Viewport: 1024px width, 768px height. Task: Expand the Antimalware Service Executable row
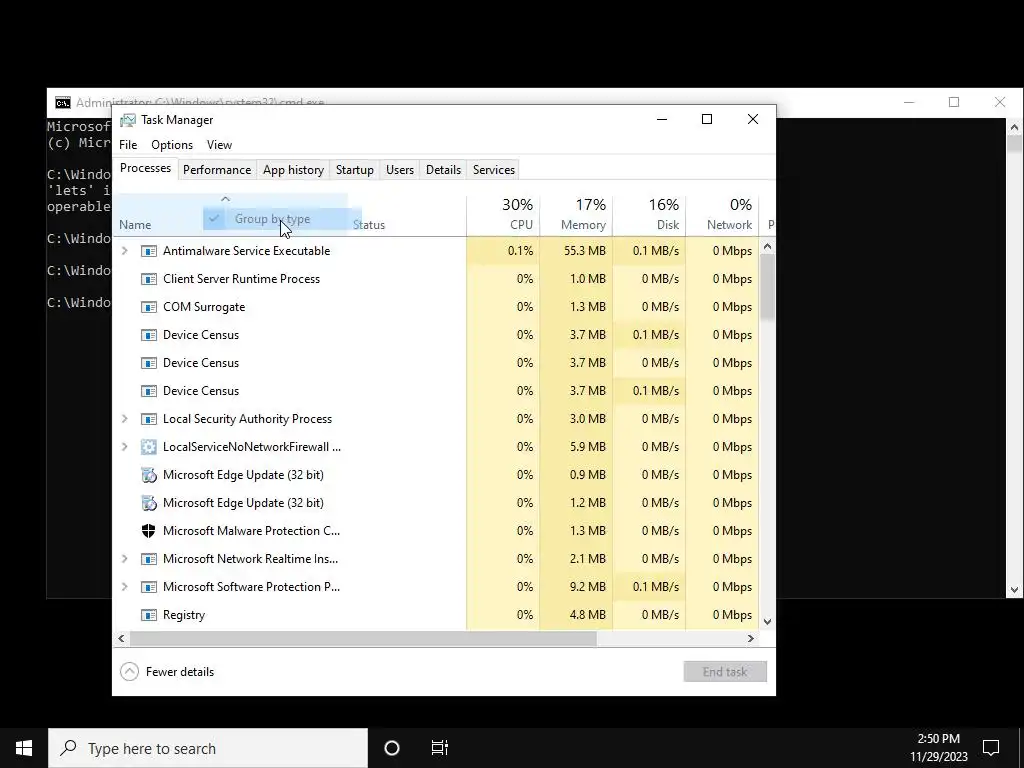pyautogui.click(x=125, y=251)
